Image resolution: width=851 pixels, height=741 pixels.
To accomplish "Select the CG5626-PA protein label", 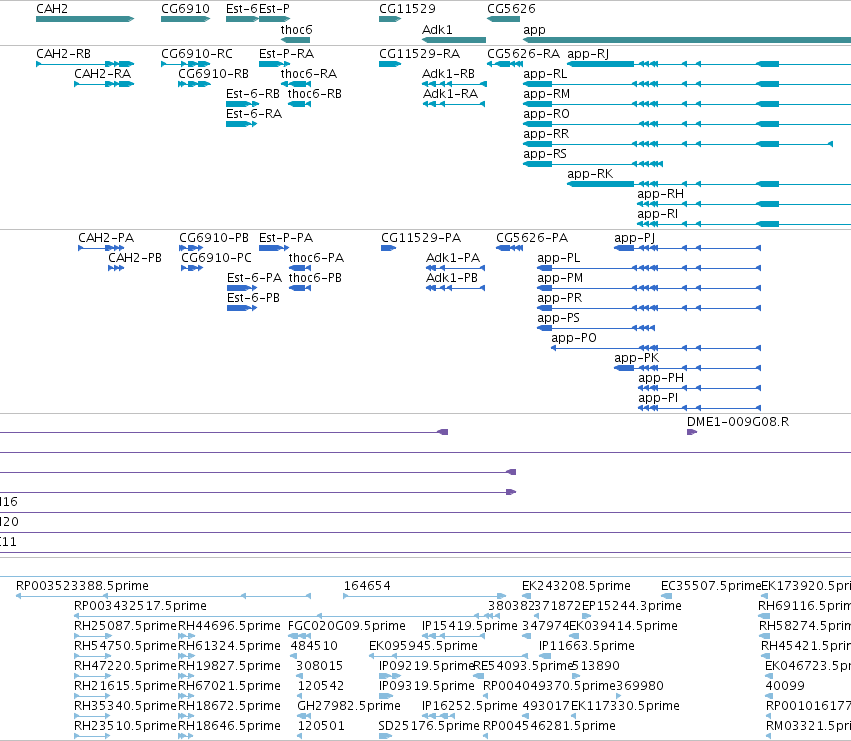I will [x=532, y=238].
